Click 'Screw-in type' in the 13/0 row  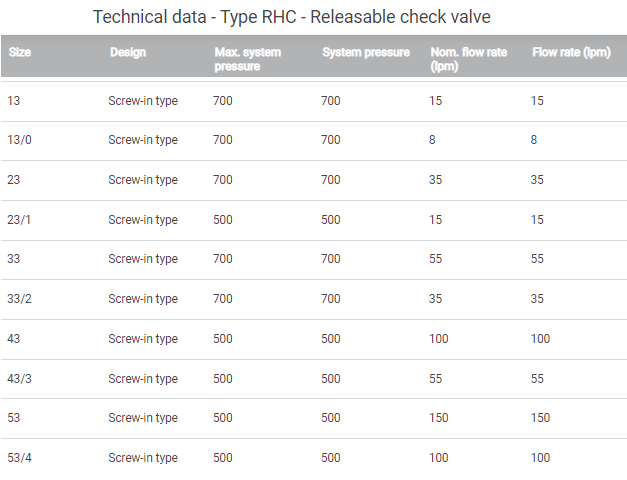[x=143, y=140]
